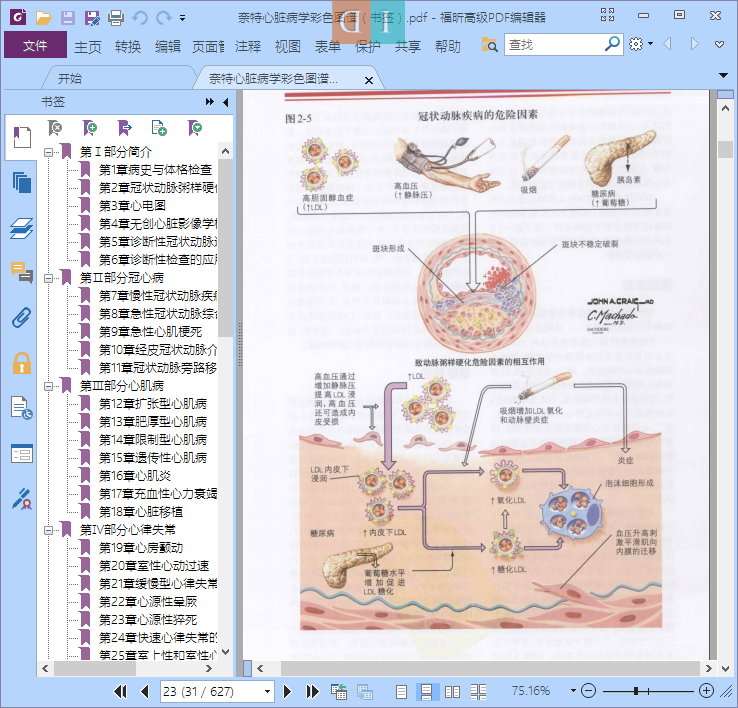Go to previous page arrow

pyautogui.click(x=144, y=691)
